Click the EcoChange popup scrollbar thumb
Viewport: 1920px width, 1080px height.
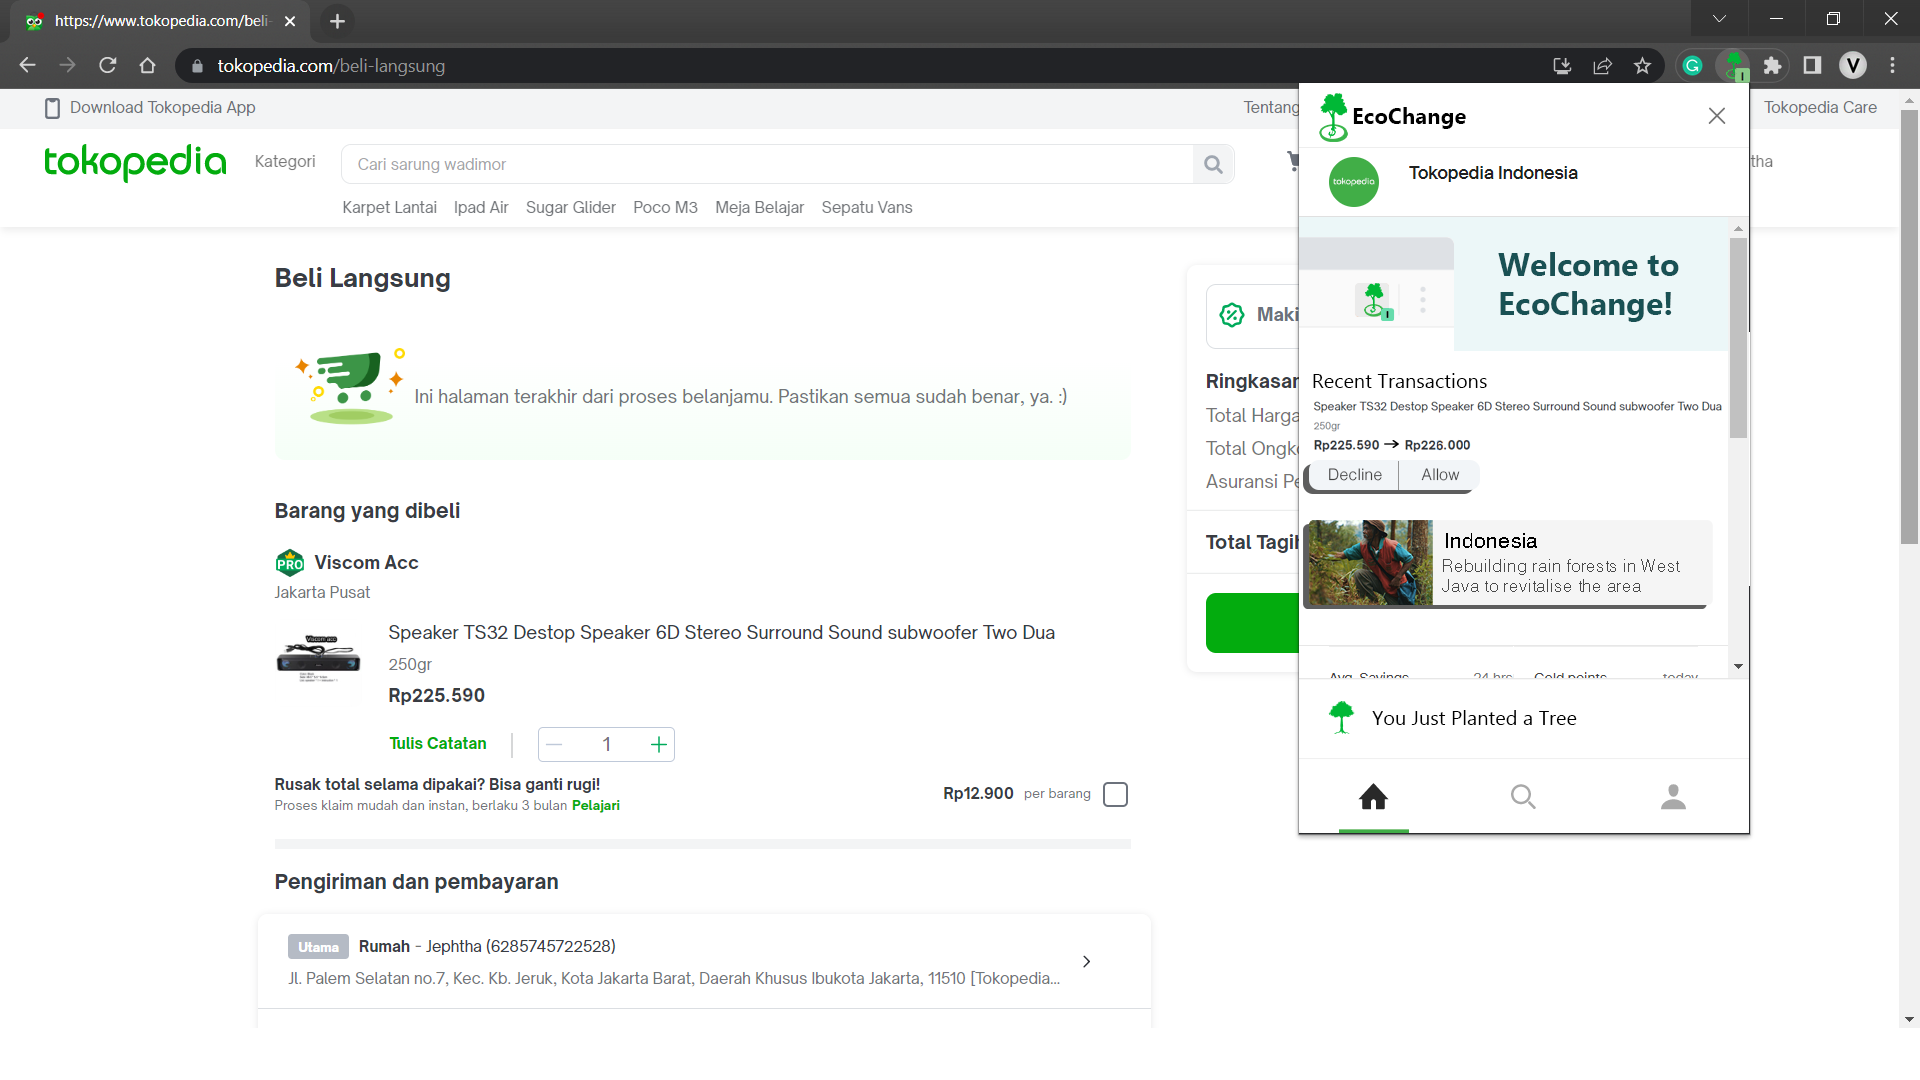pyautogui.click(x=1738, y=337)
